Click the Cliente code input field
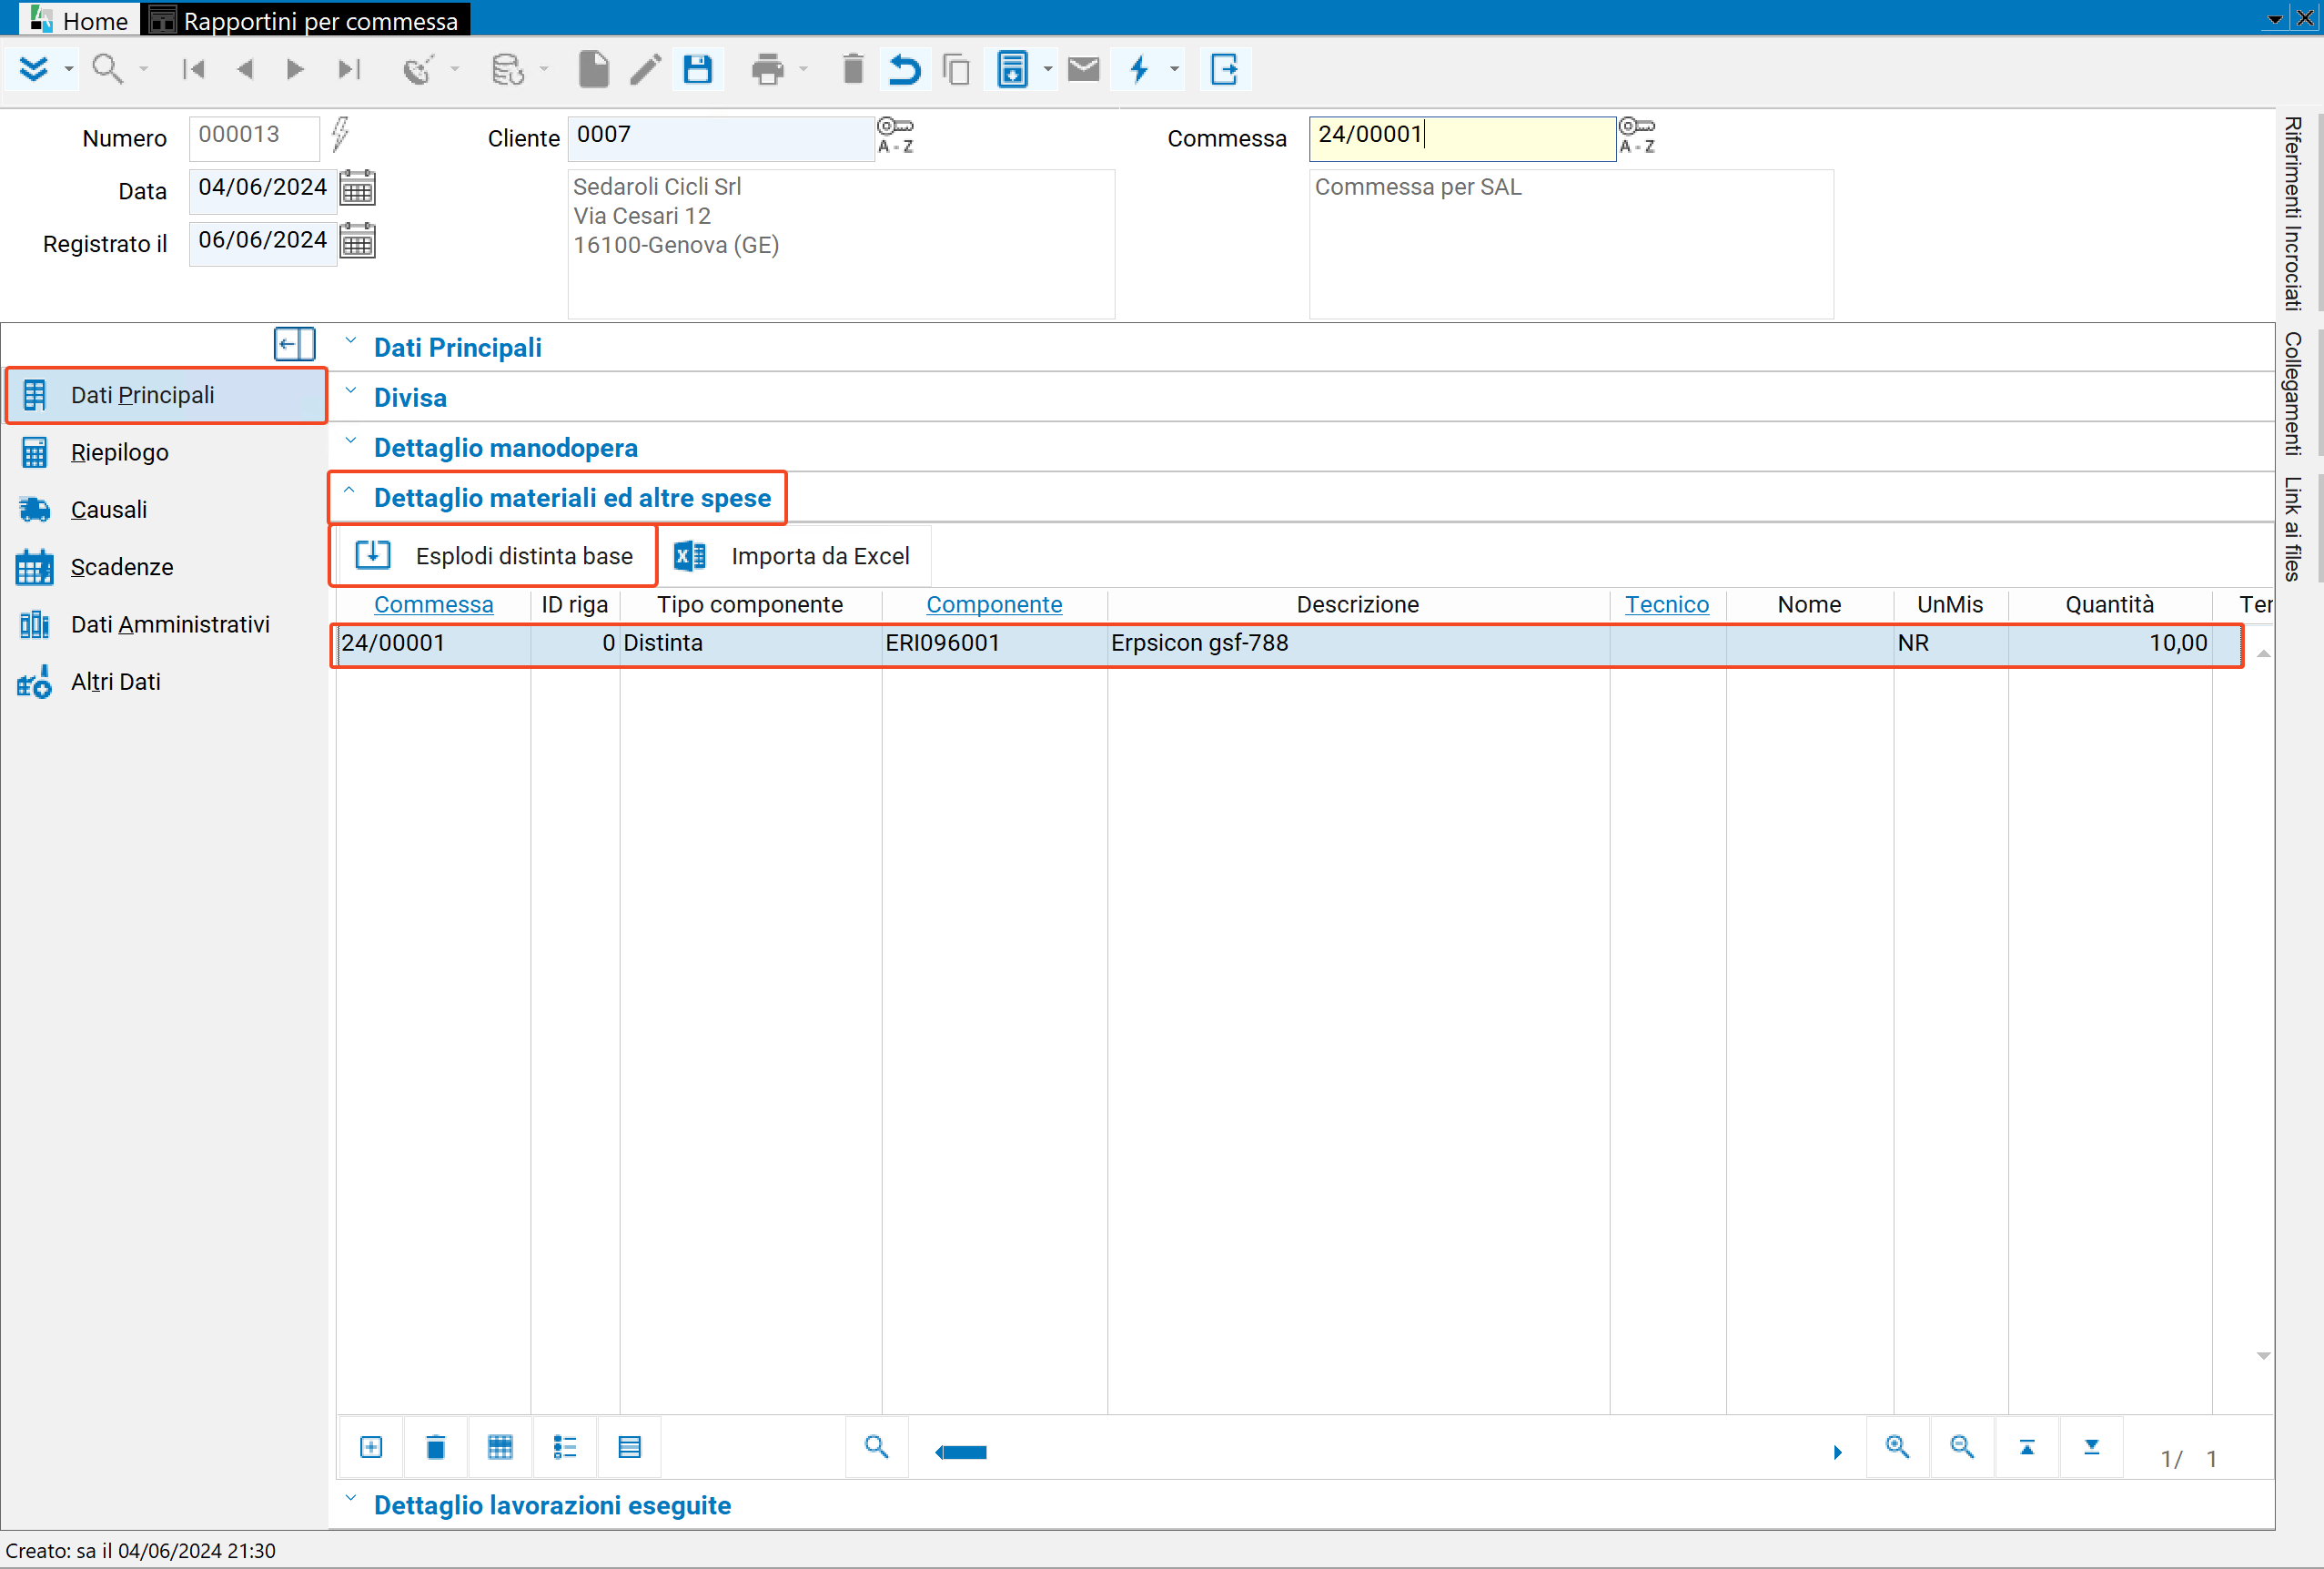 (721, 137)
